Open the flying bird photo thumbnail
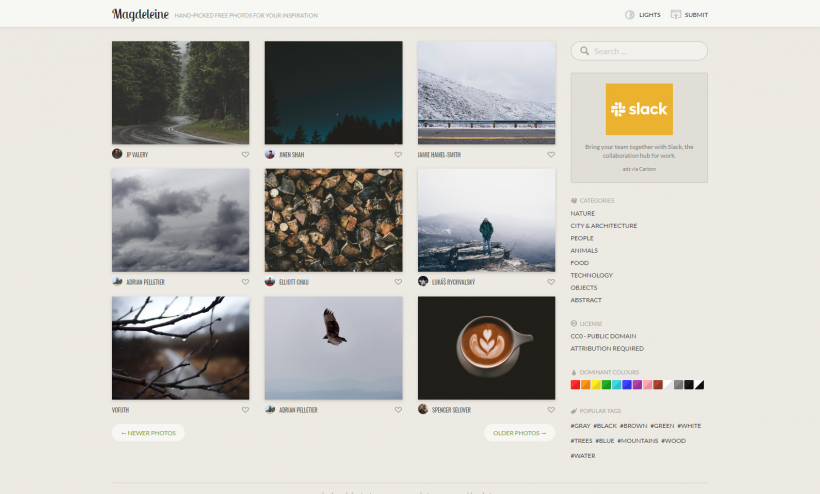The width and height of the screenshot is (820, 494). 334,348
